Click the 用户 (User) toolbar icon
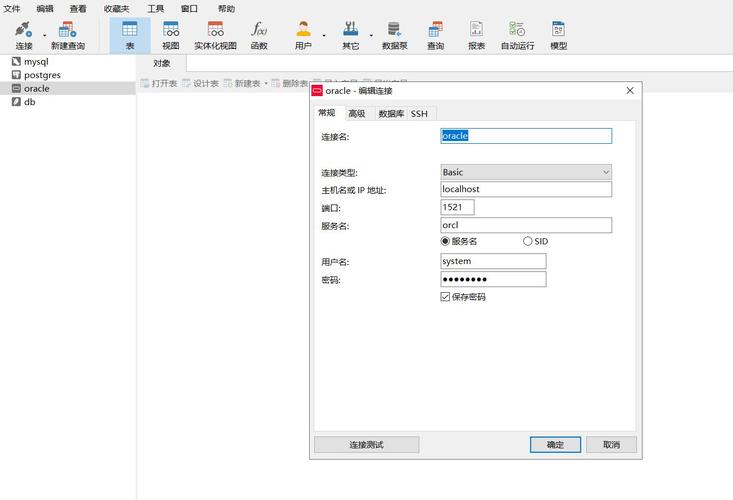Screen dimensions: 733x500 (303, 35)
